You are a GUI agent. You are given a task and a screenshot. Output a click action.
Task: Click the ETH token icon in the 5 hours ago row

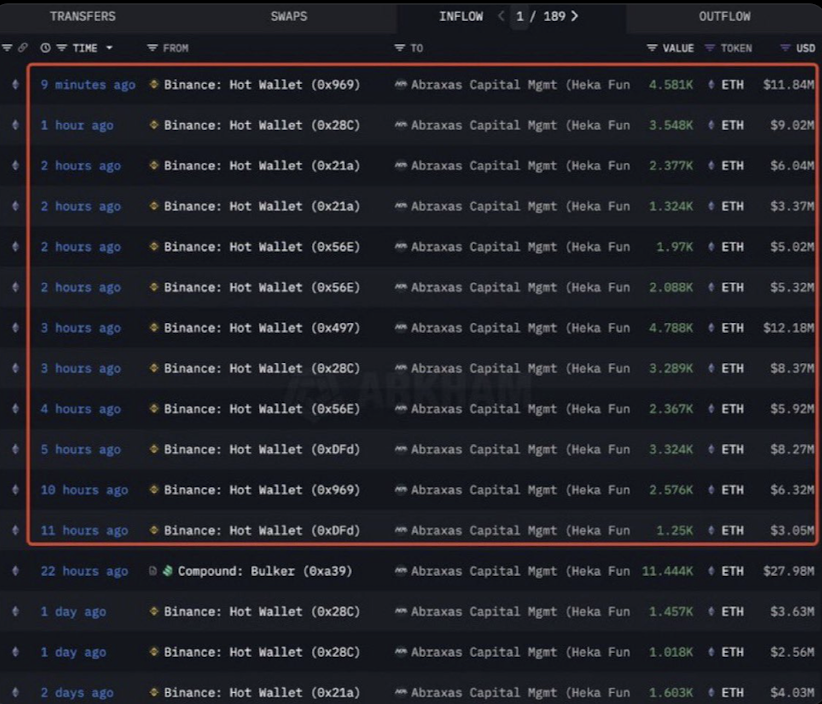[x=711, y=449]
